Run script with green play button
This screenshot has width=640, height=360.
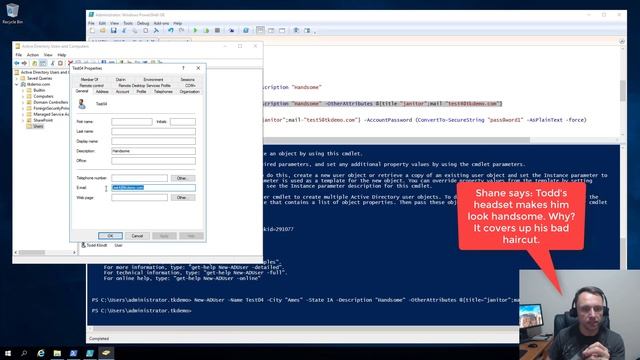pyautogui.click(x=195, y=31)
